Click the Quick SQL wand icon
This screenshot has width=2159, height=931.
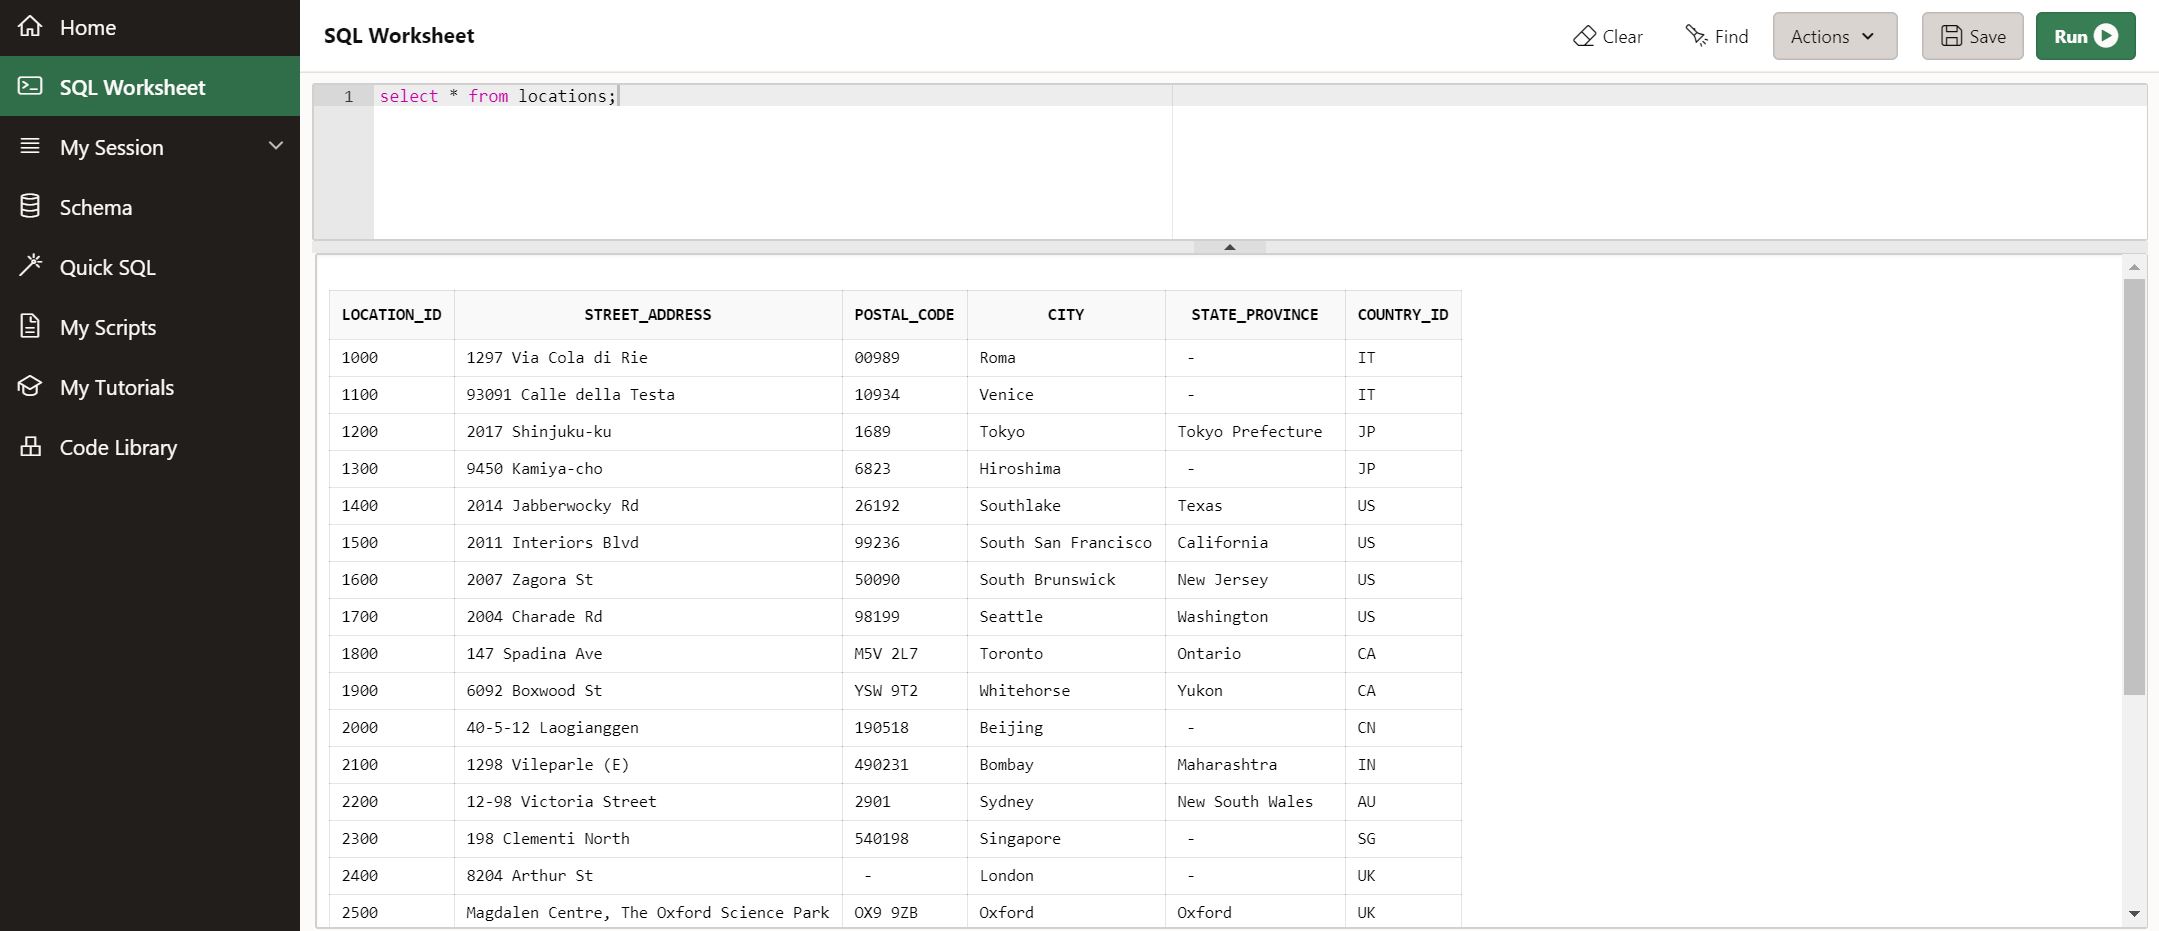click(x=30, y=265)
